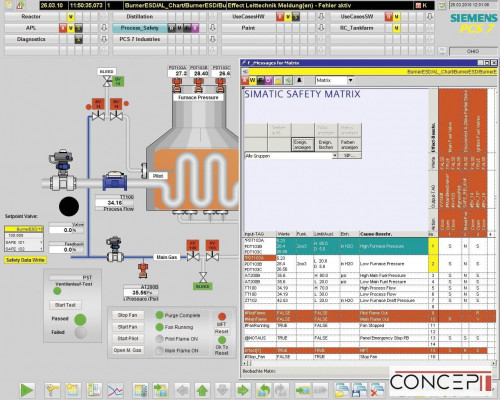The width and height of the screenshot is (500, 400).
Task: Click the Safety Data Write button
Action: (25, 260)
